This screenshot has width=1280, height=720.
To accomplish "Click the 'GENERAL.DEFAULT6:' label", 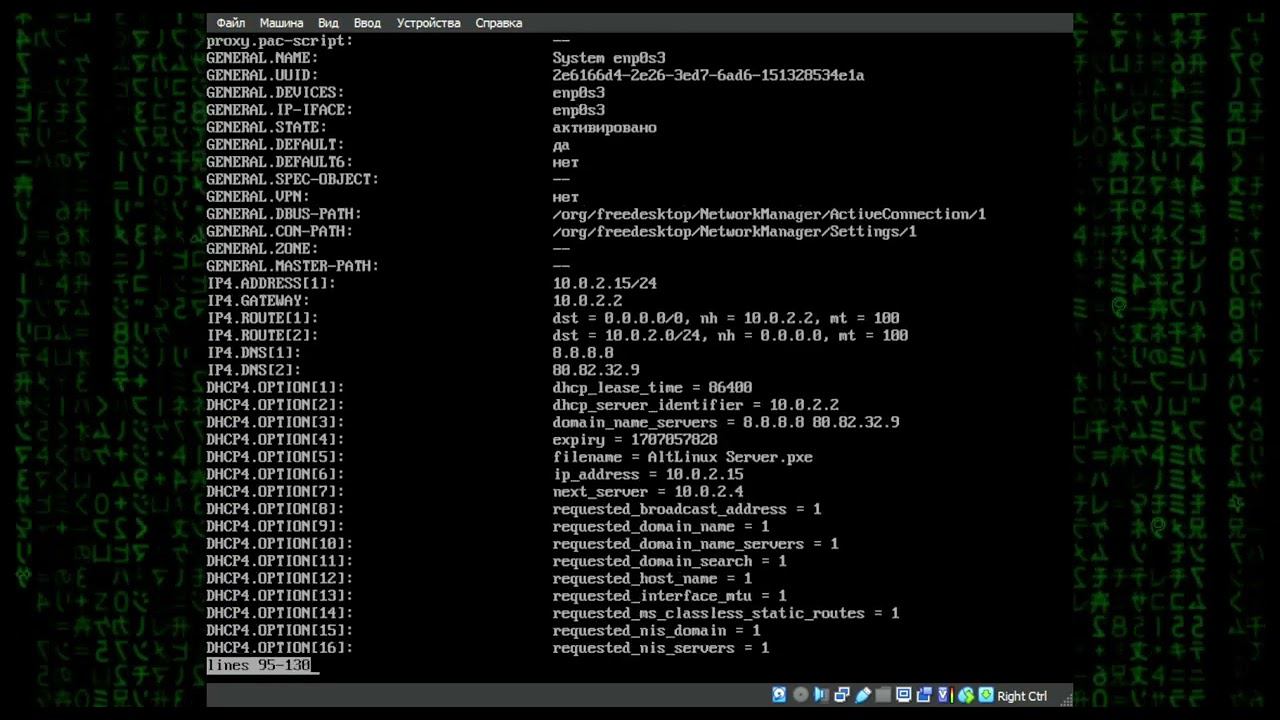I will (x=280, y=162).
